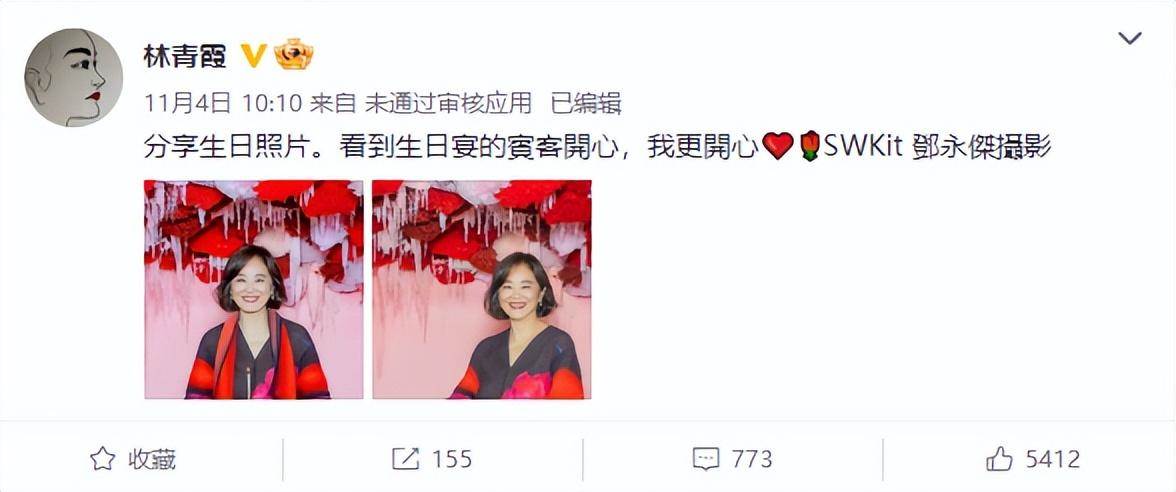
Task: Open the post timestamp 11月4日 10:10
Action: (x=223, y=103)
